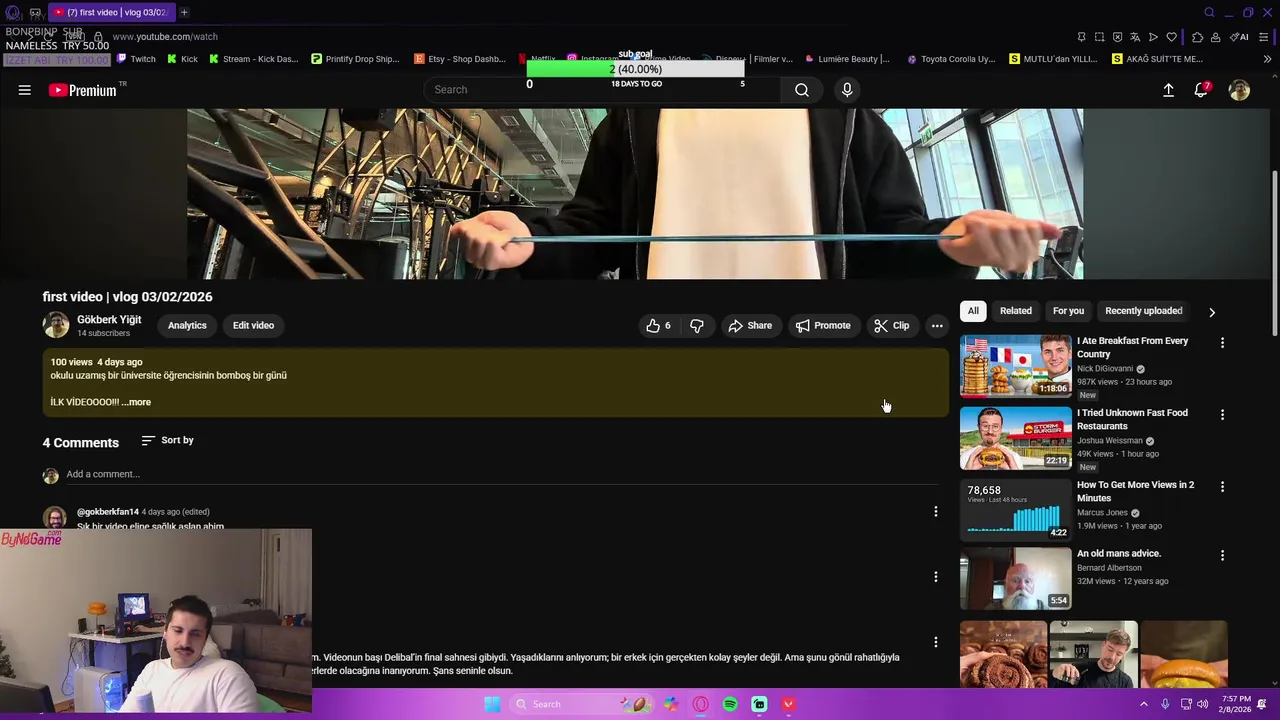This screenshot has width=1280, height=720.
Task: Open the Toyota Corolla bookmark
Action: [951, 59]
